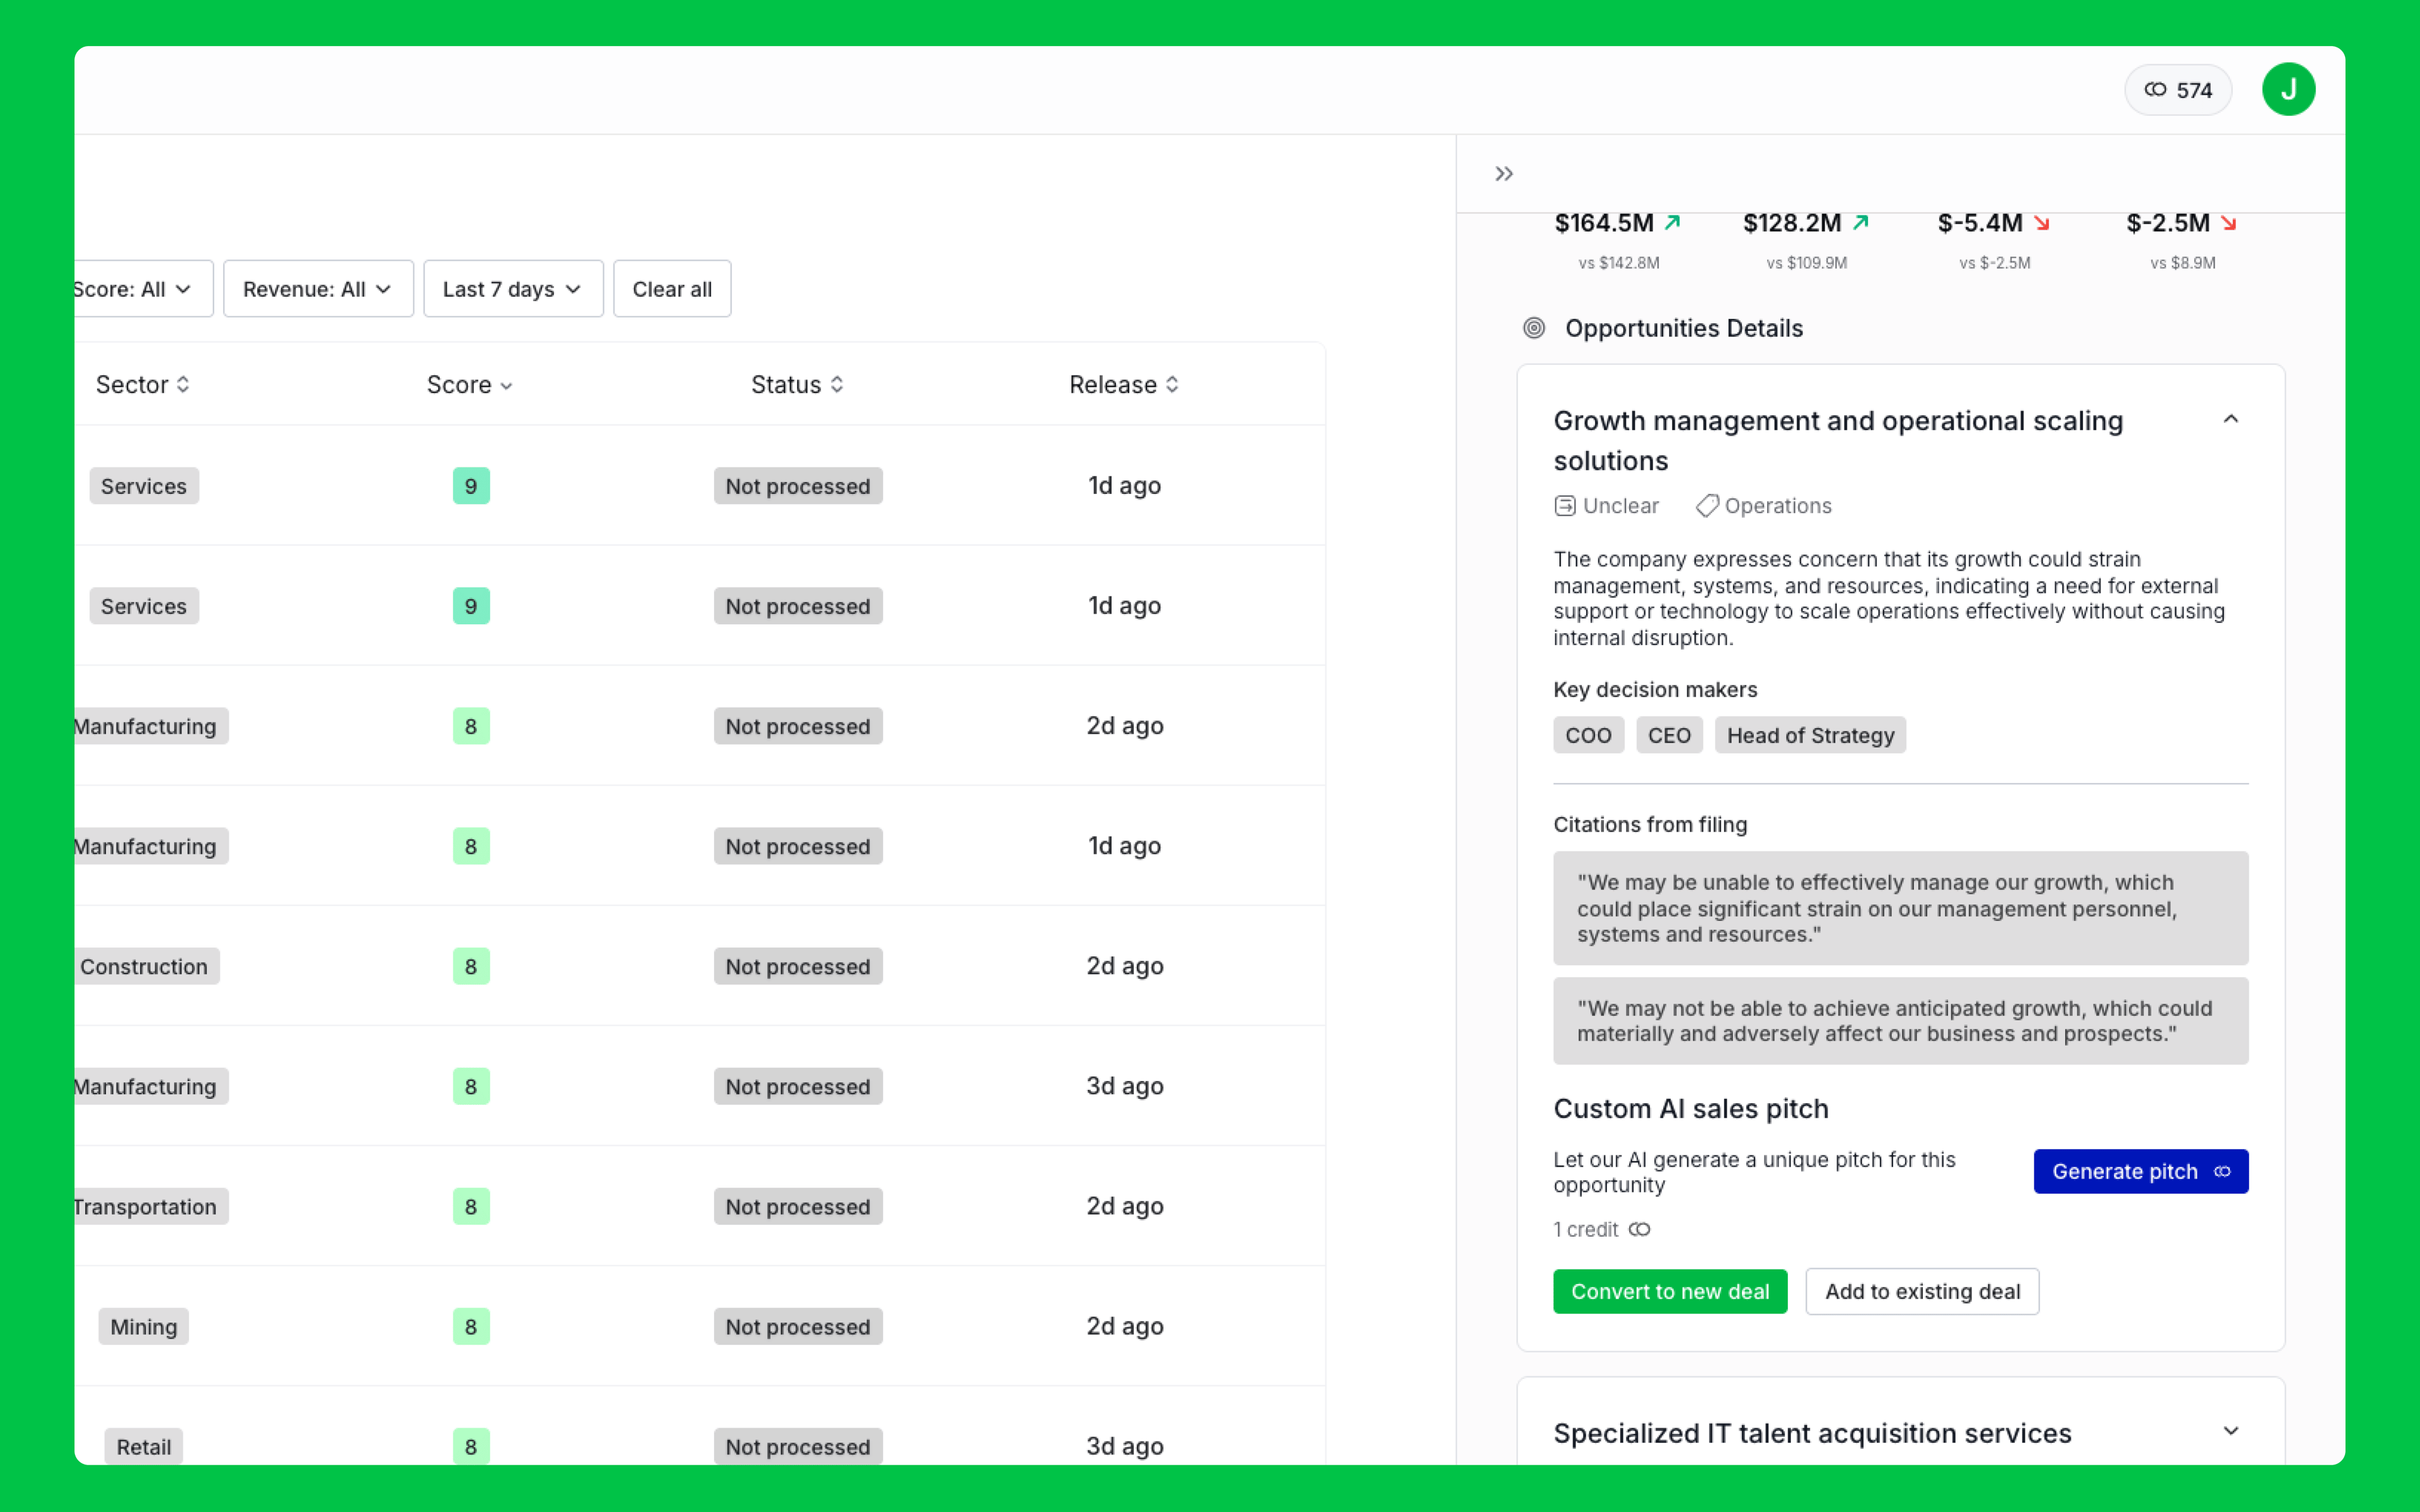Open the user avatar menu labeled J
The height and width of the screenshot is (1512, 2420).
tap(2289, 89)
